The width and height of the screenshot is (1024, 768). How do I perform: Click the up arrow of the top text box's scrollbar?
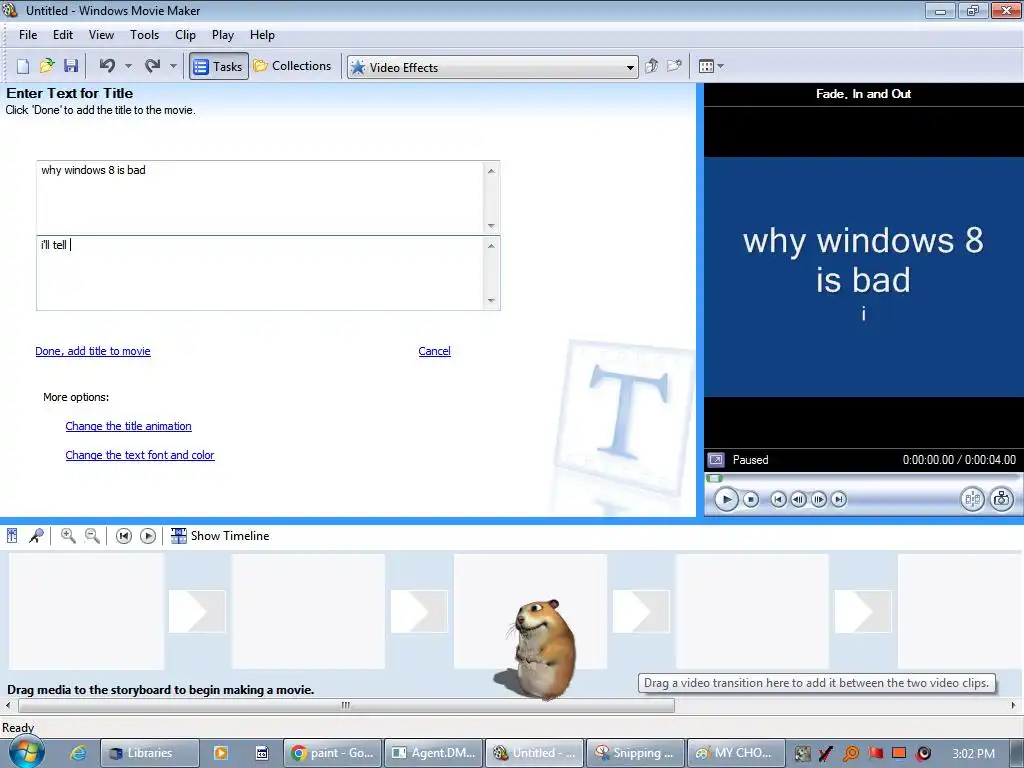pyautogui.click(x=492, y=170)
